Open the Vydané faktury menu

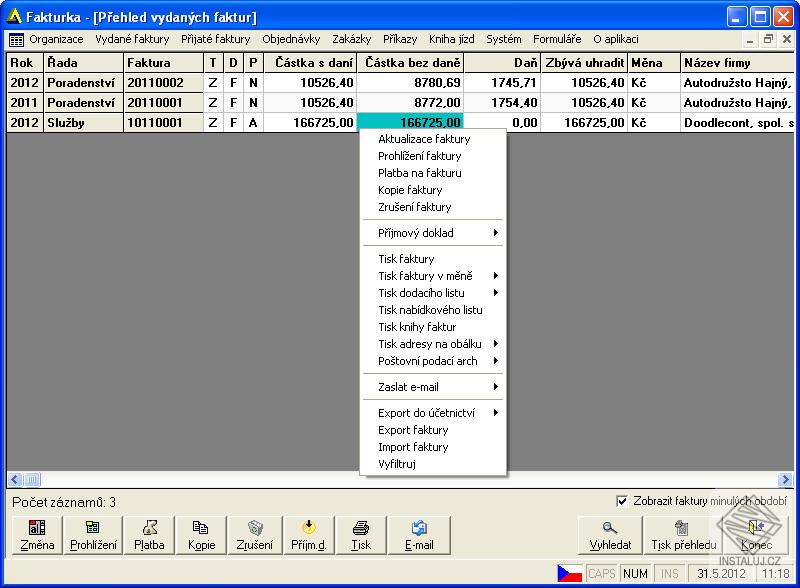132,39
